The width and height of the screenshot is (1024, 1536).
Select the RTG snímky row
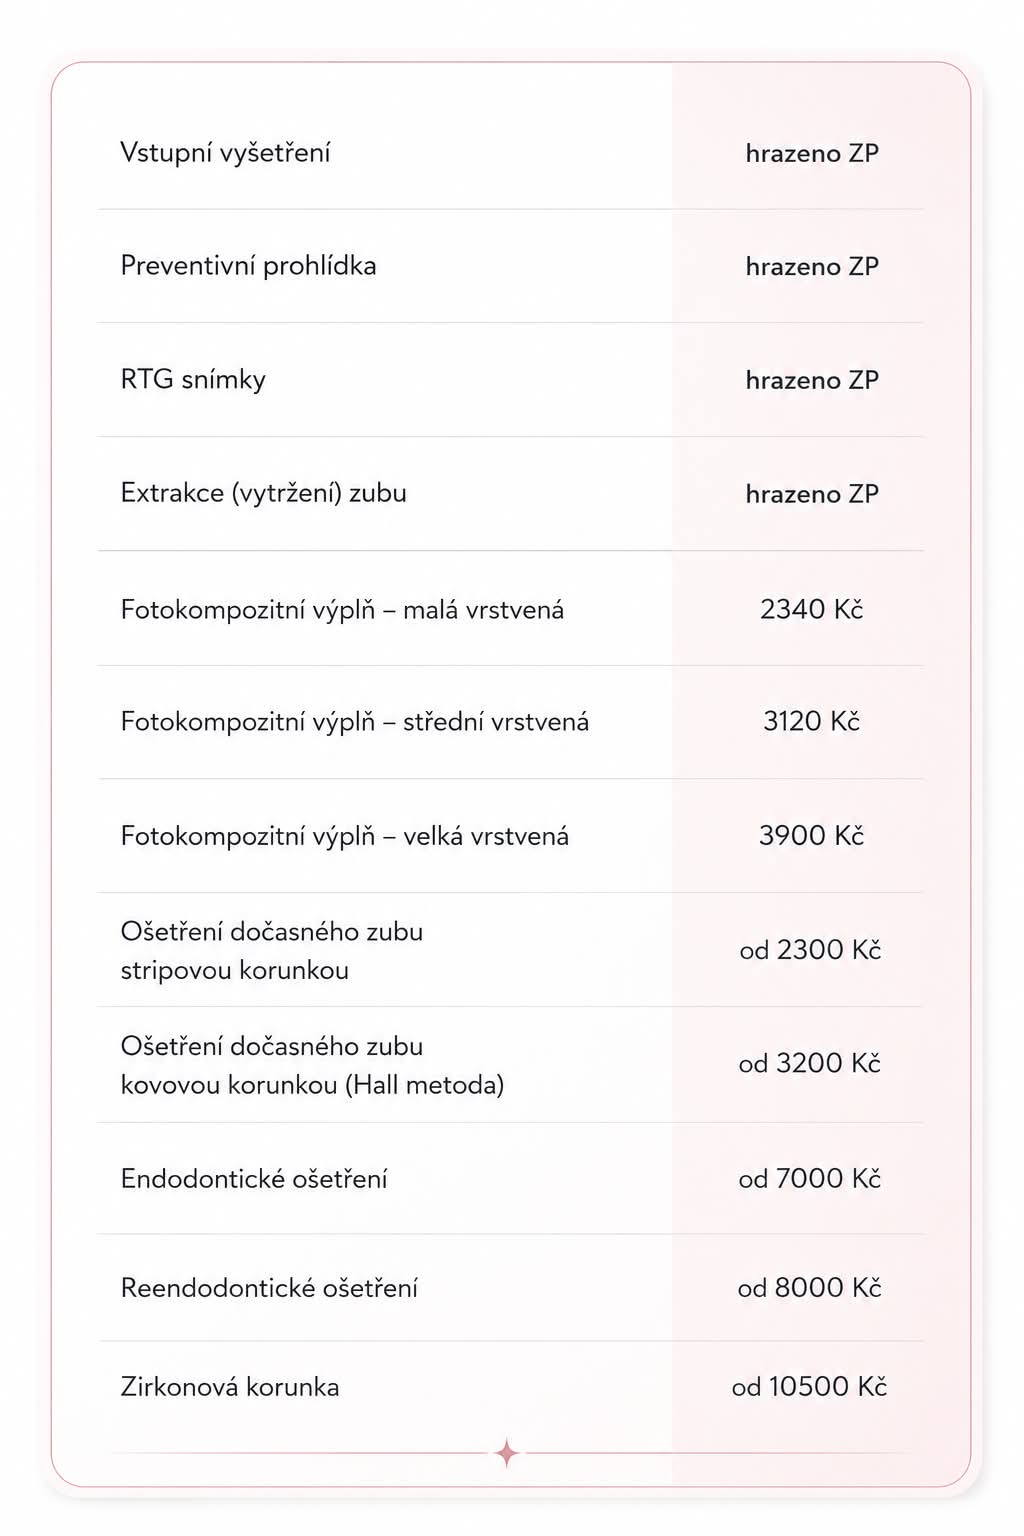pyautogui.click(x=510, y=380)
